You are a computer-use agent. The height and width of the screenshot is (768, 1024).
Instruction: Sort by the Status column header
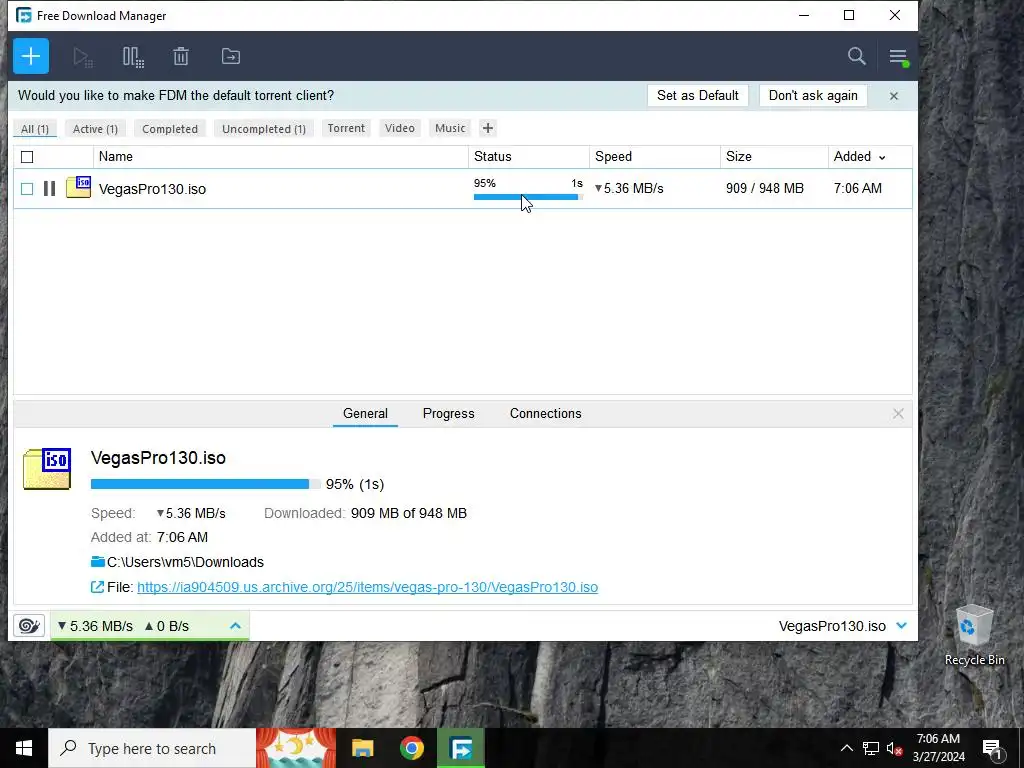point(529,157)
